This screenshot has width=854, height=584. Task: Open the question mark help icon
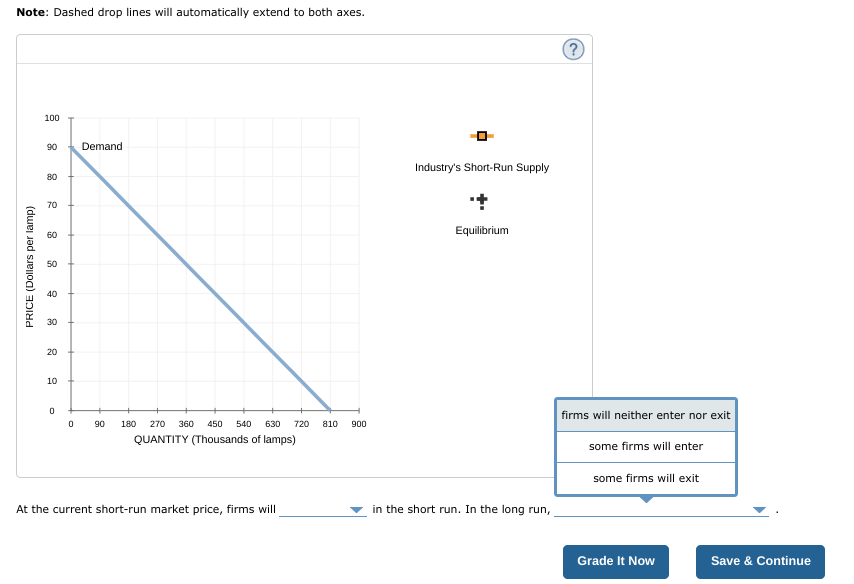(x=572, y=48)
